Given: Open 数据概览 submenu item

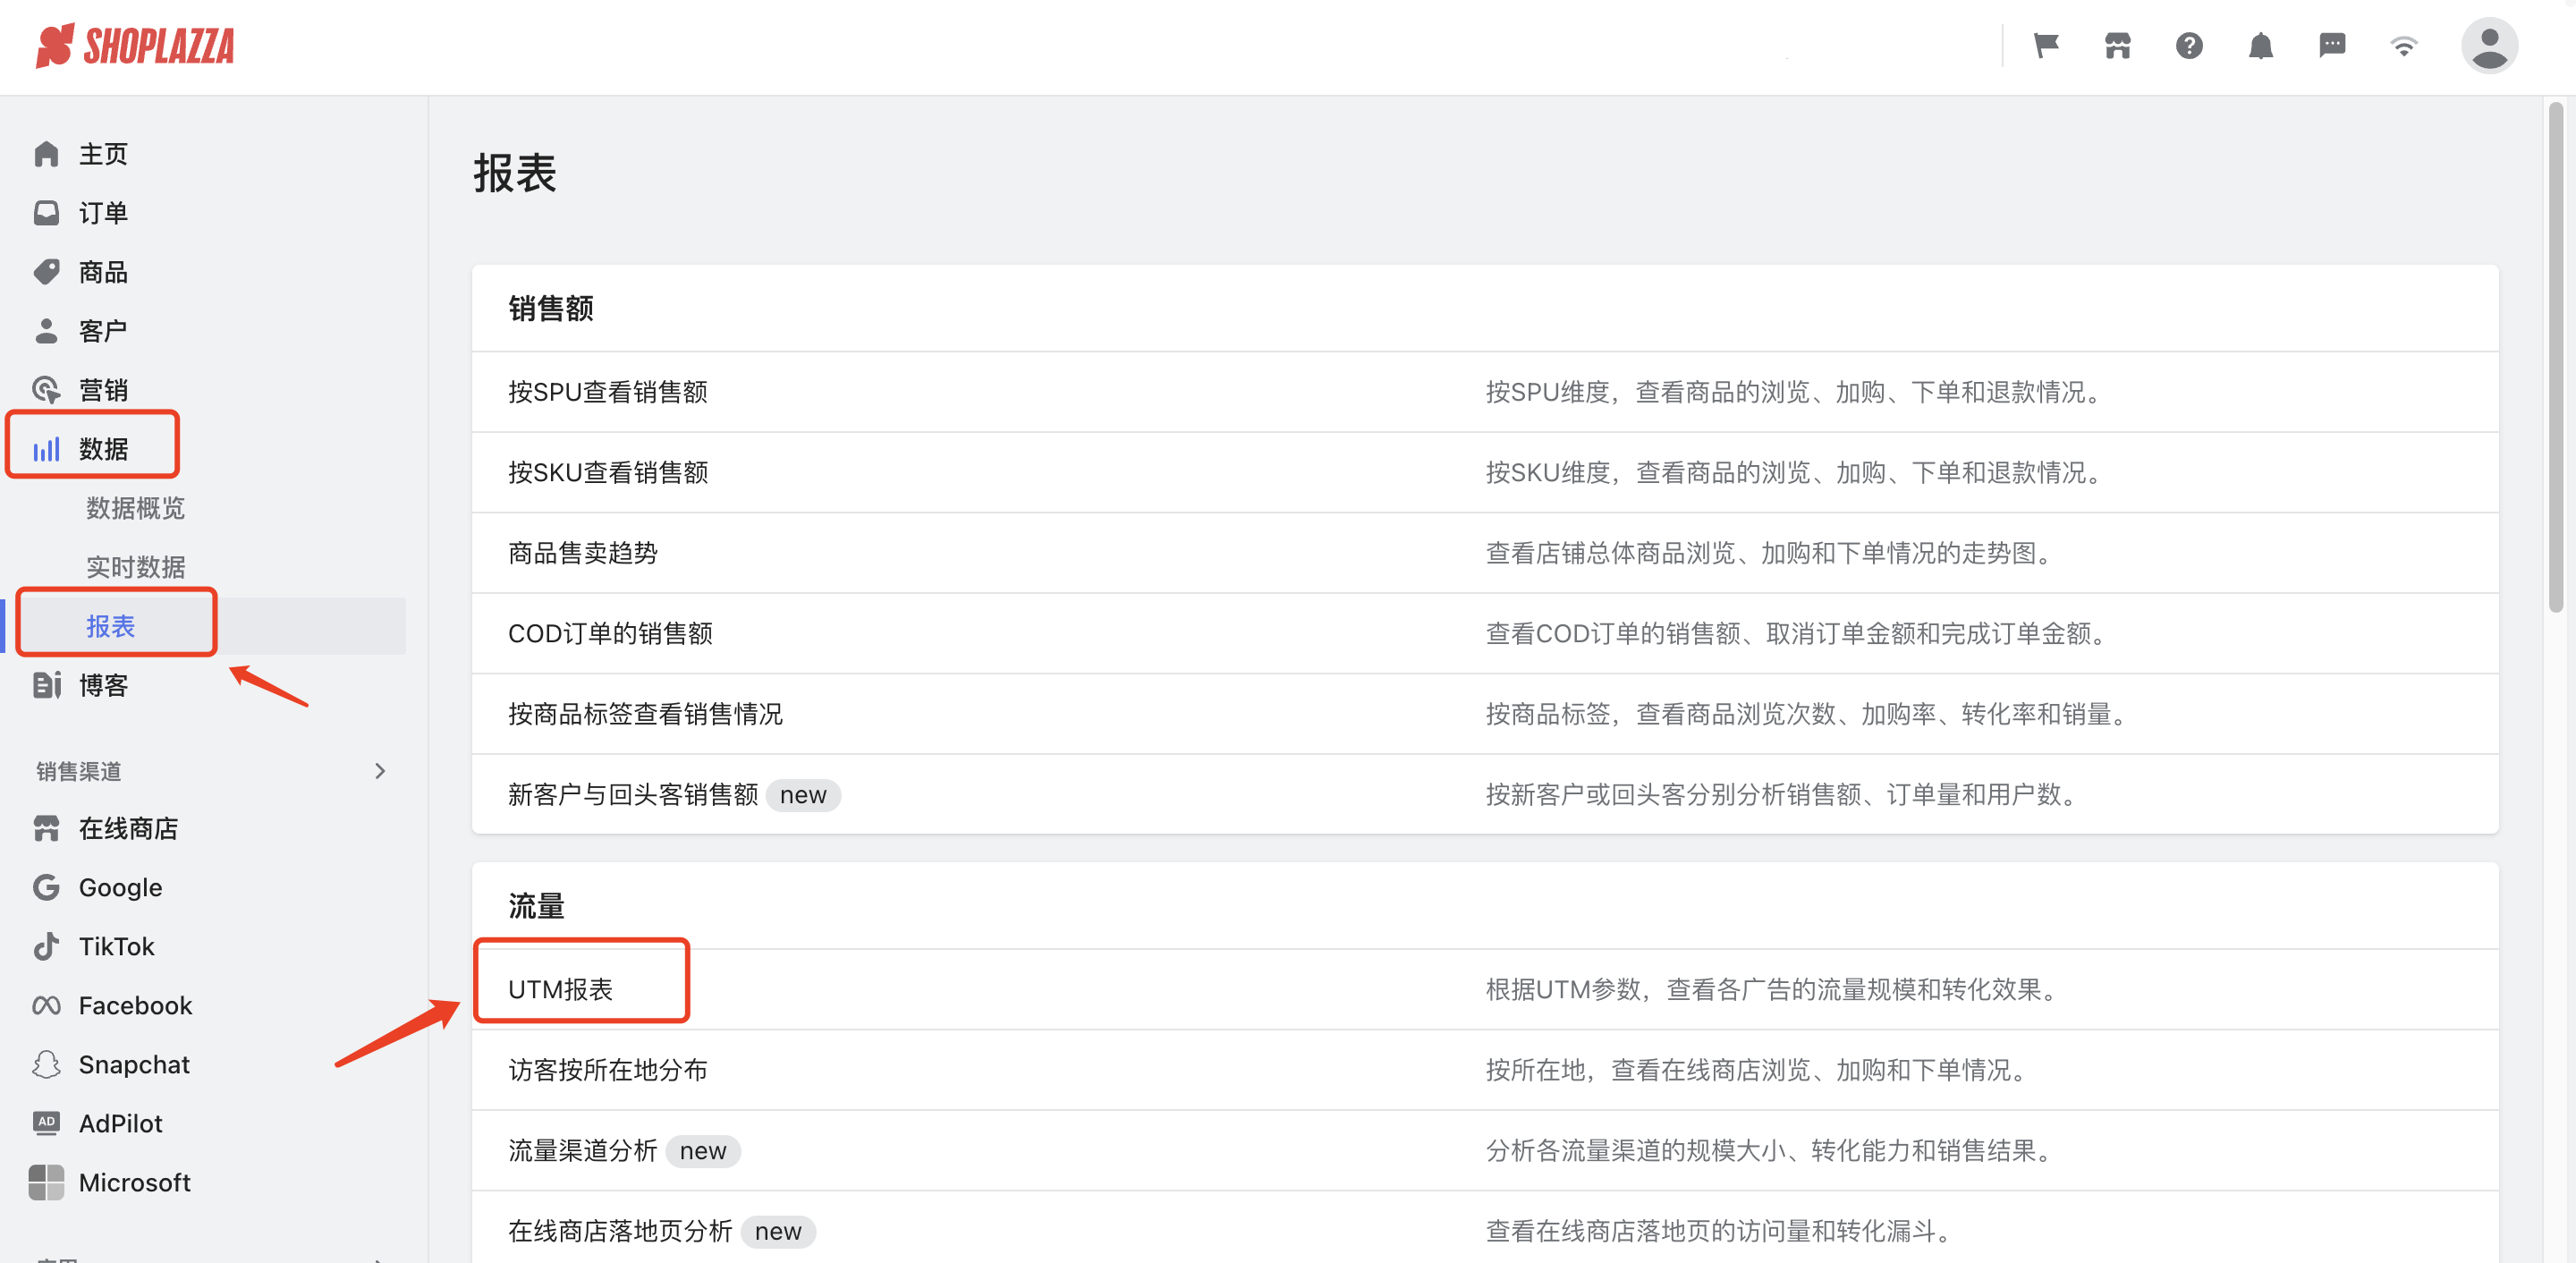Looking at the screenshot, I should [135, 508].
